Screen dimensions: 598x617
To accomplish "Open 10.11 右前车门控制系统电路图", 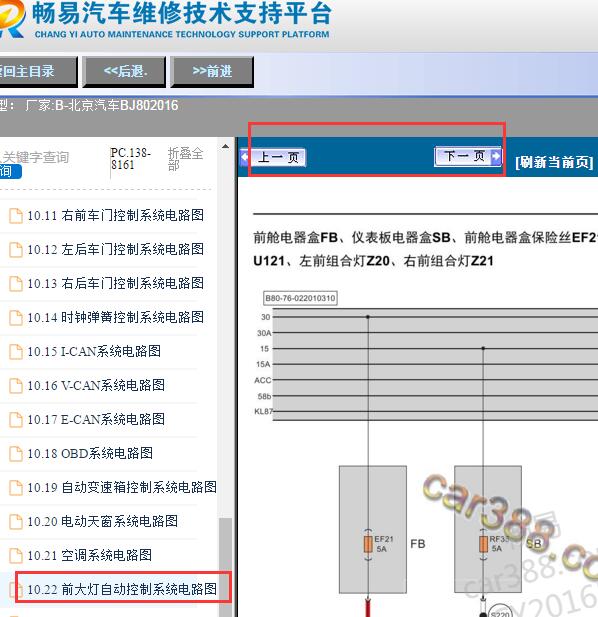I will (115, 215).
